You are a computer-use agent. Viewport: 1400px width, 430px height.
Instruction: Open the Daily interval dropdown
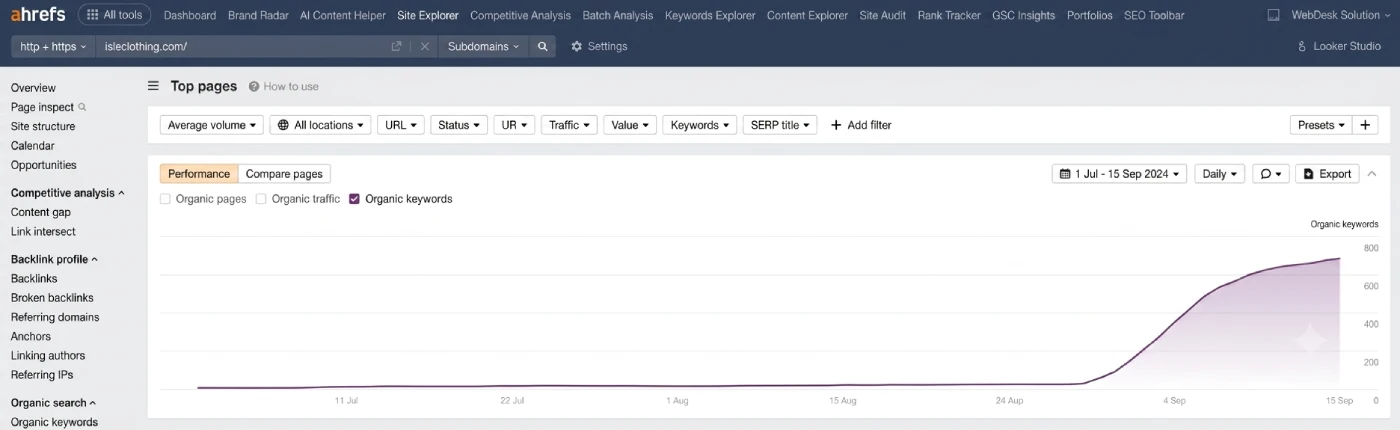[x=1219, y=174]
